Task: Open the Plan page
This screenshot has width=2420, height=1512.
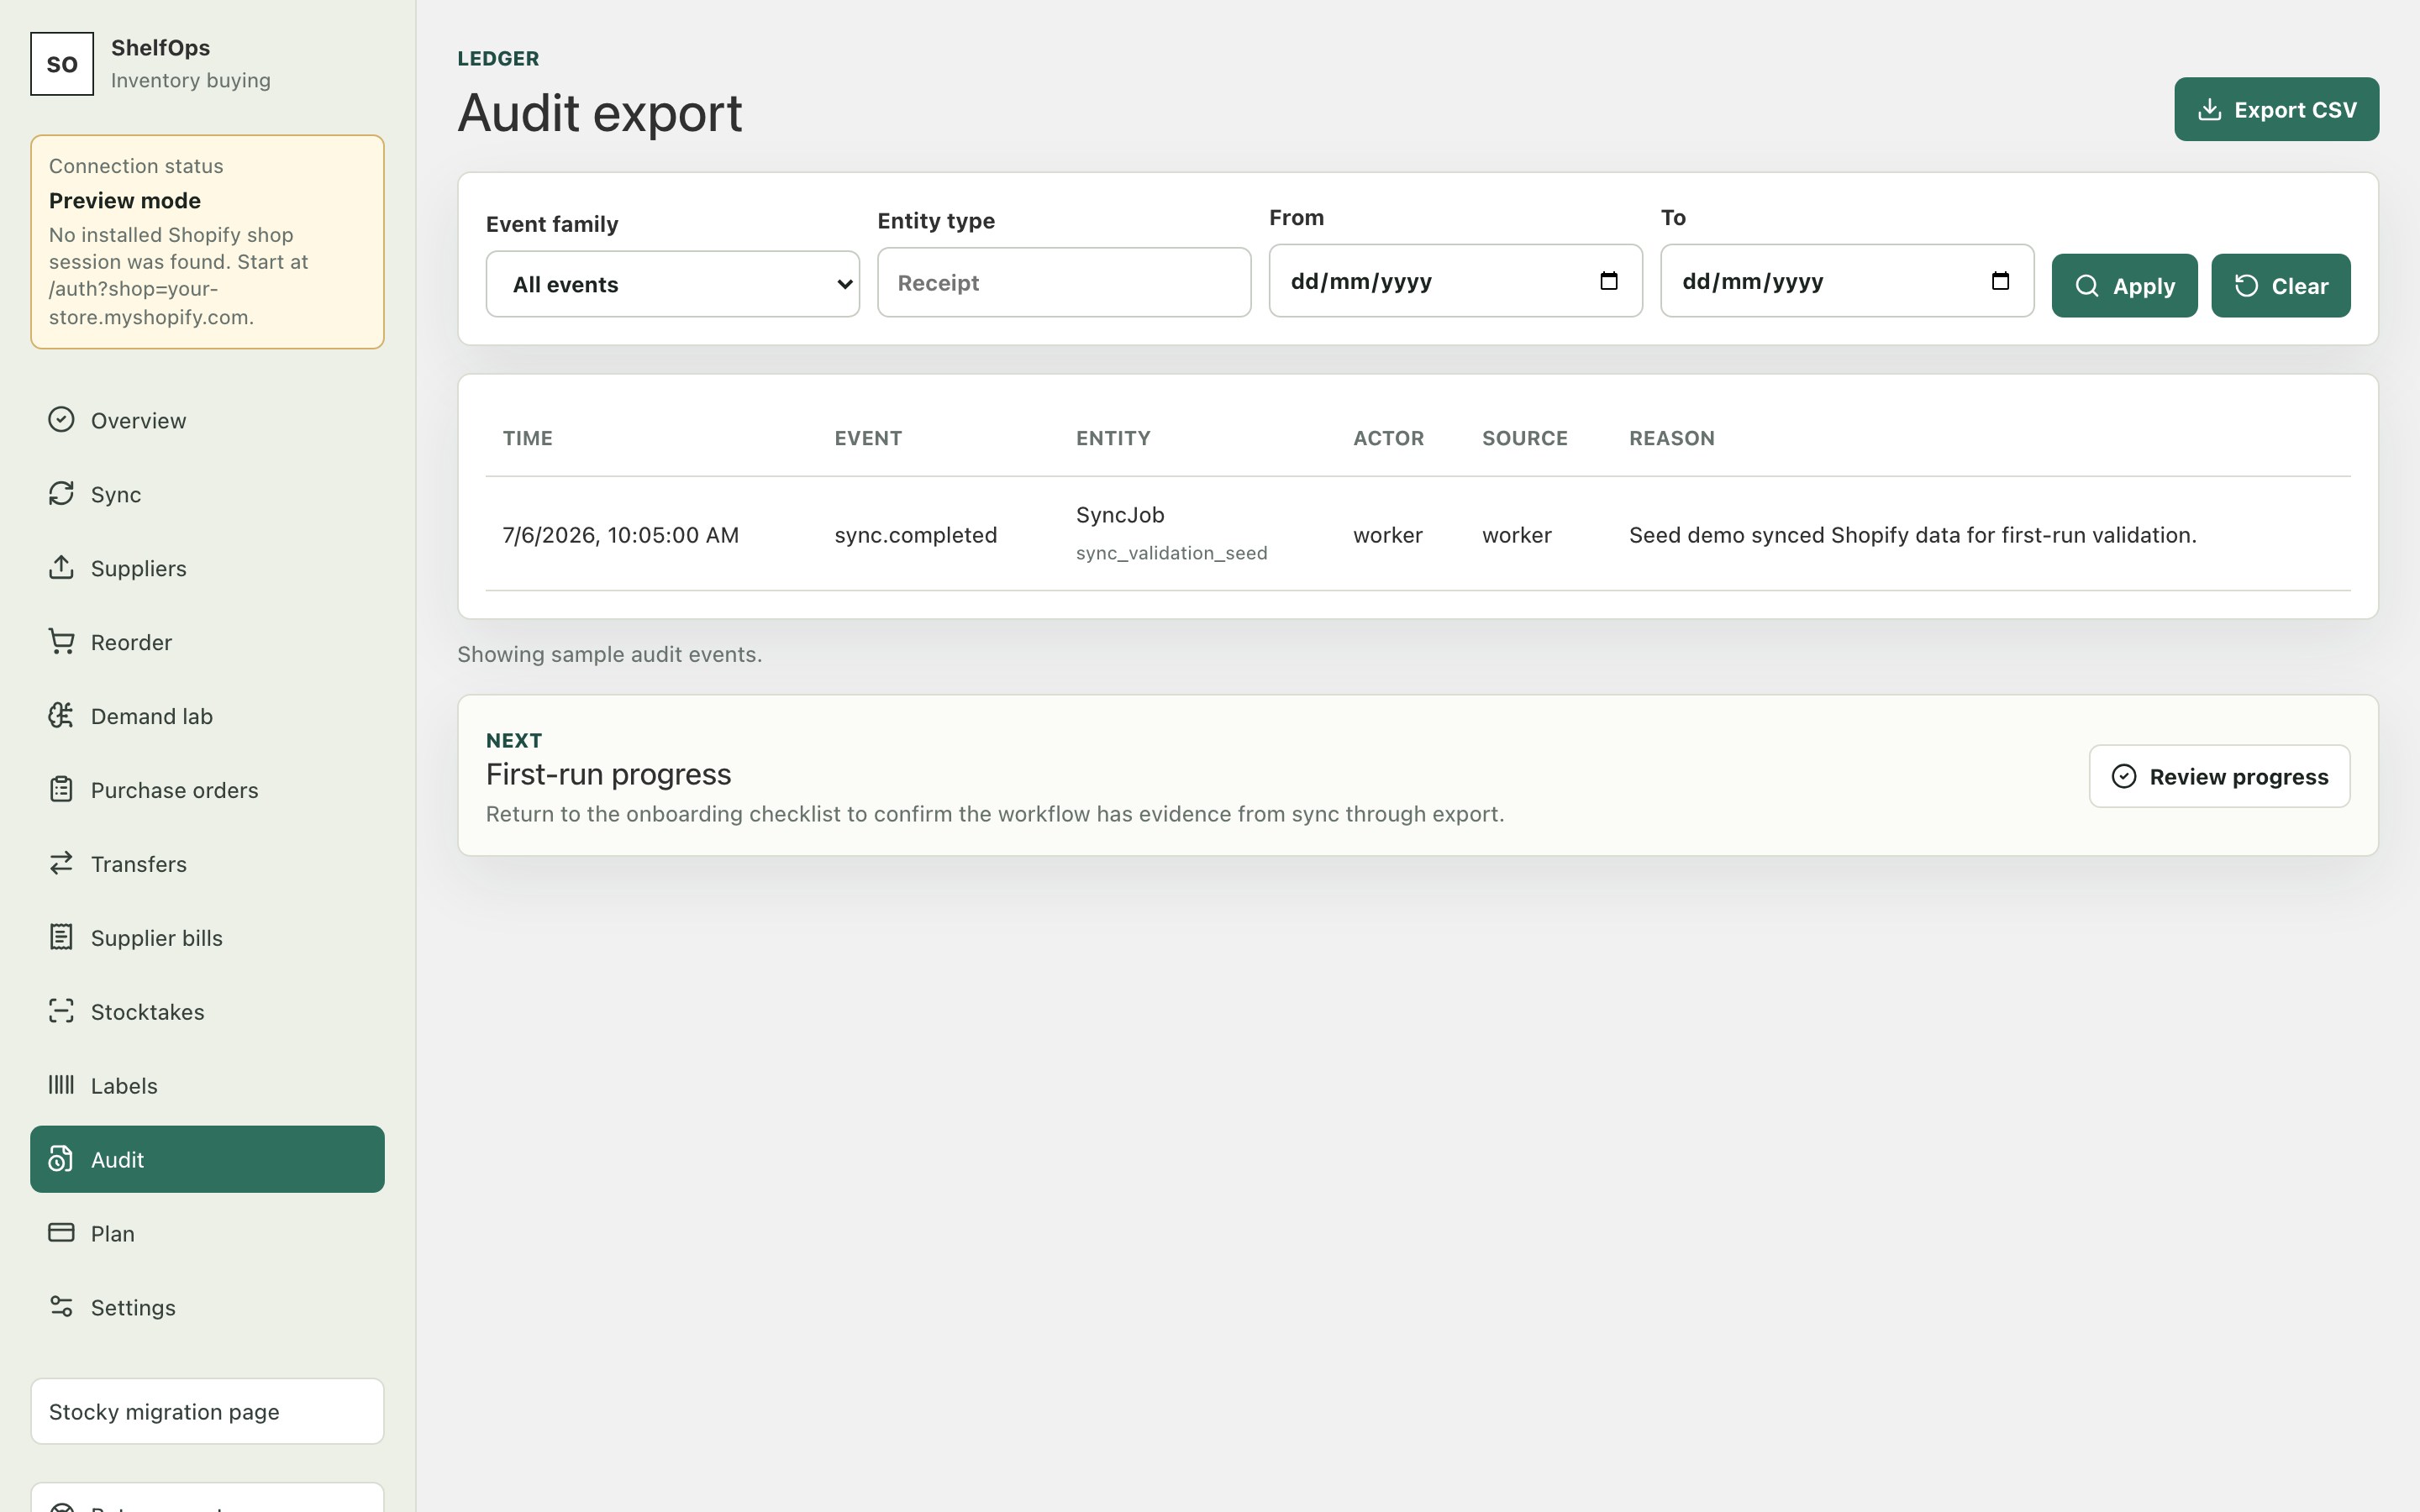Action: 207,1233
